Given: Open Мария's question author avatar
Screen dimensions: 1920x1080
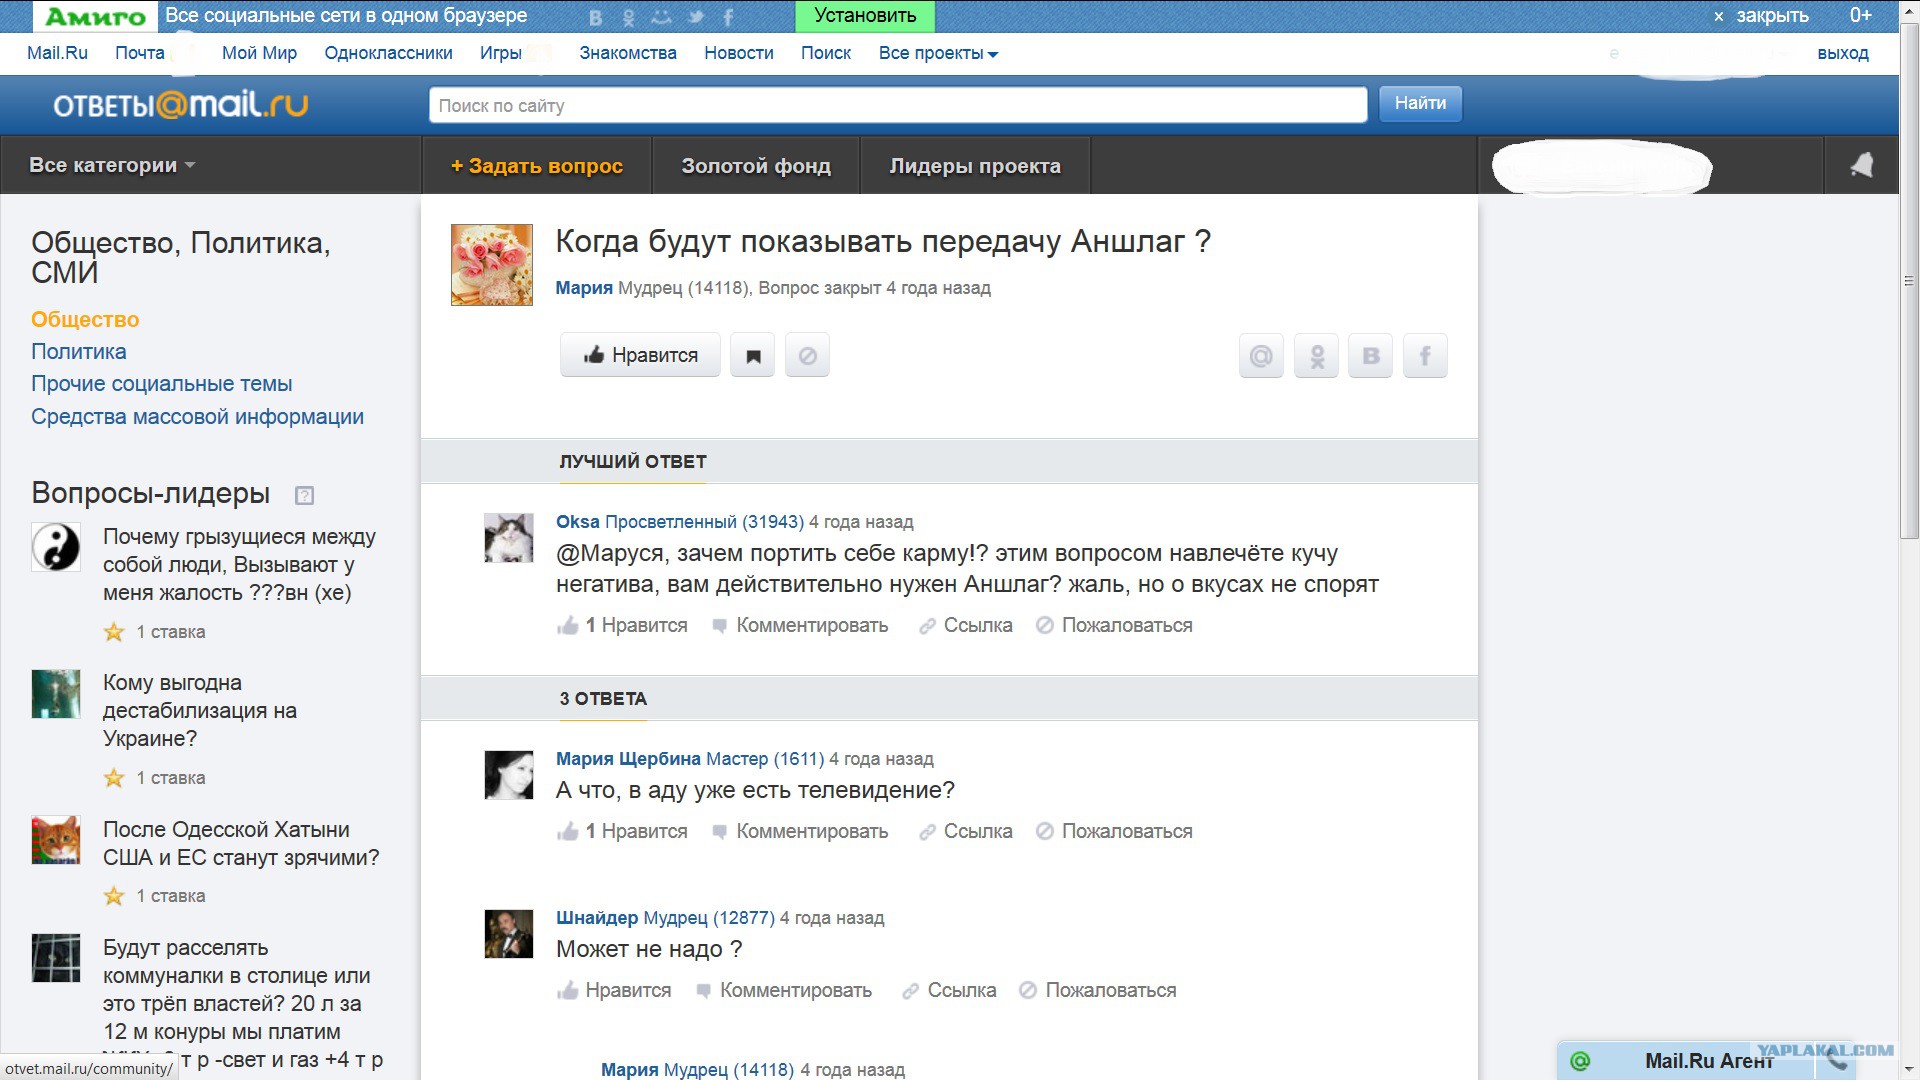Looking at the screenshot, I should coord(492,265).
